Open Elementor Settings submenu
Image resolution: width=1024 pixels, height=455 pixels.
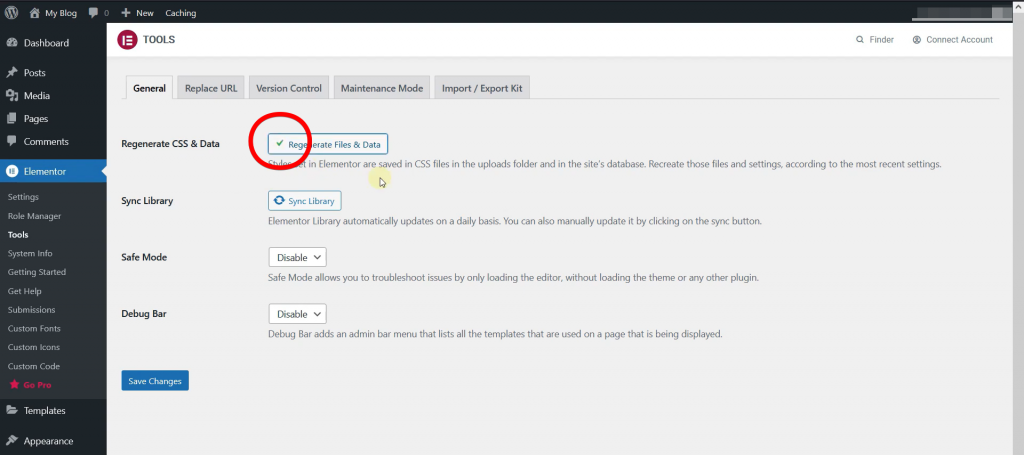(24, 196)
